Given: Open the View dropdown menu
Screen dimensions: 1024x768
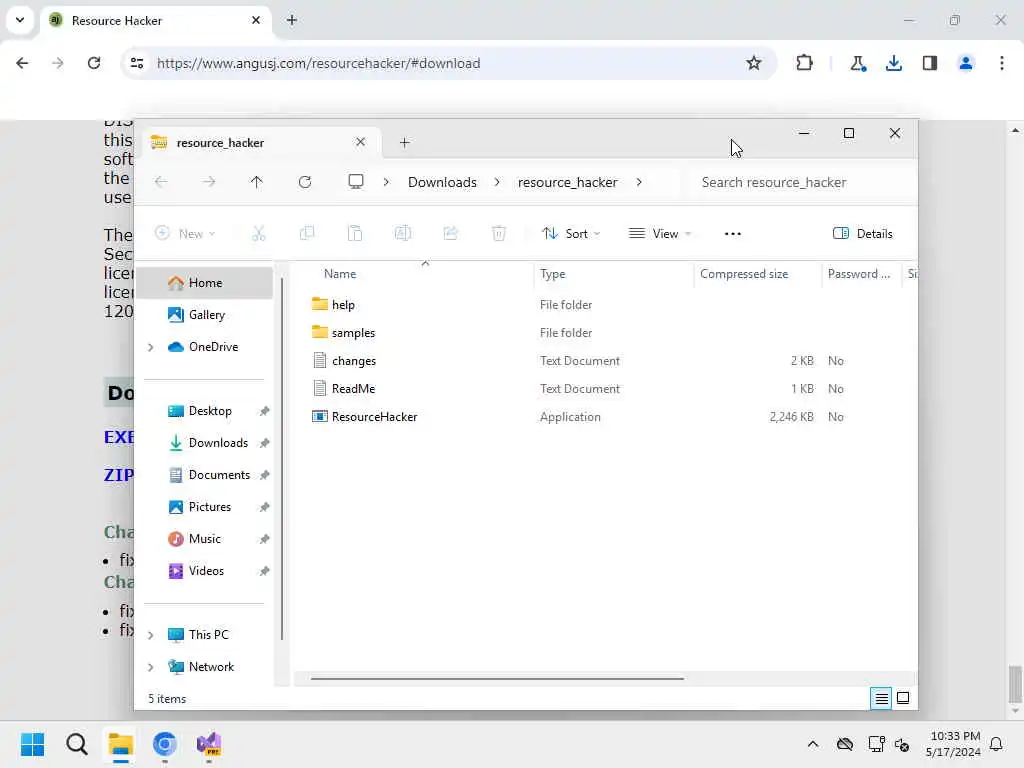Looking at the screenshot, I should click(x=660, y=234).
